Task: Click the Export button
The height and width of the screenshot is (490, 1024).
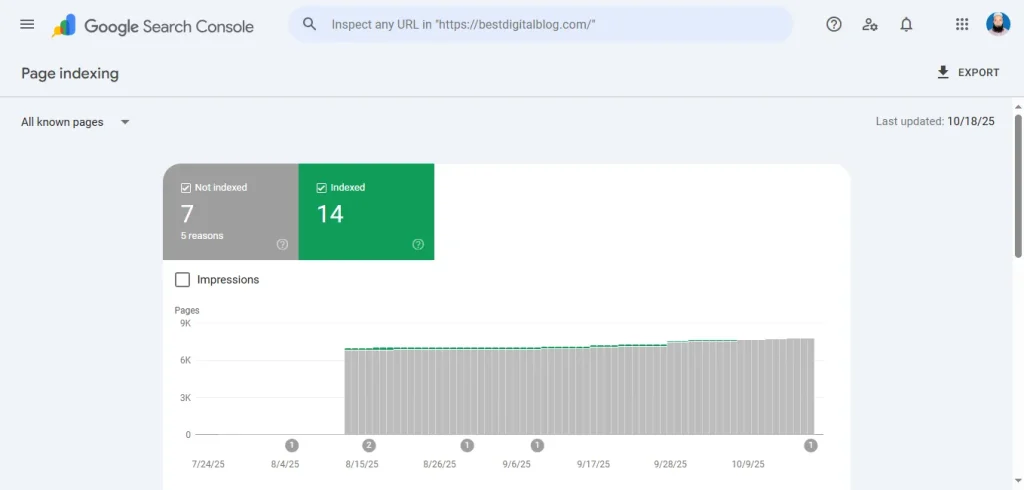Action: tap(967, 72)
